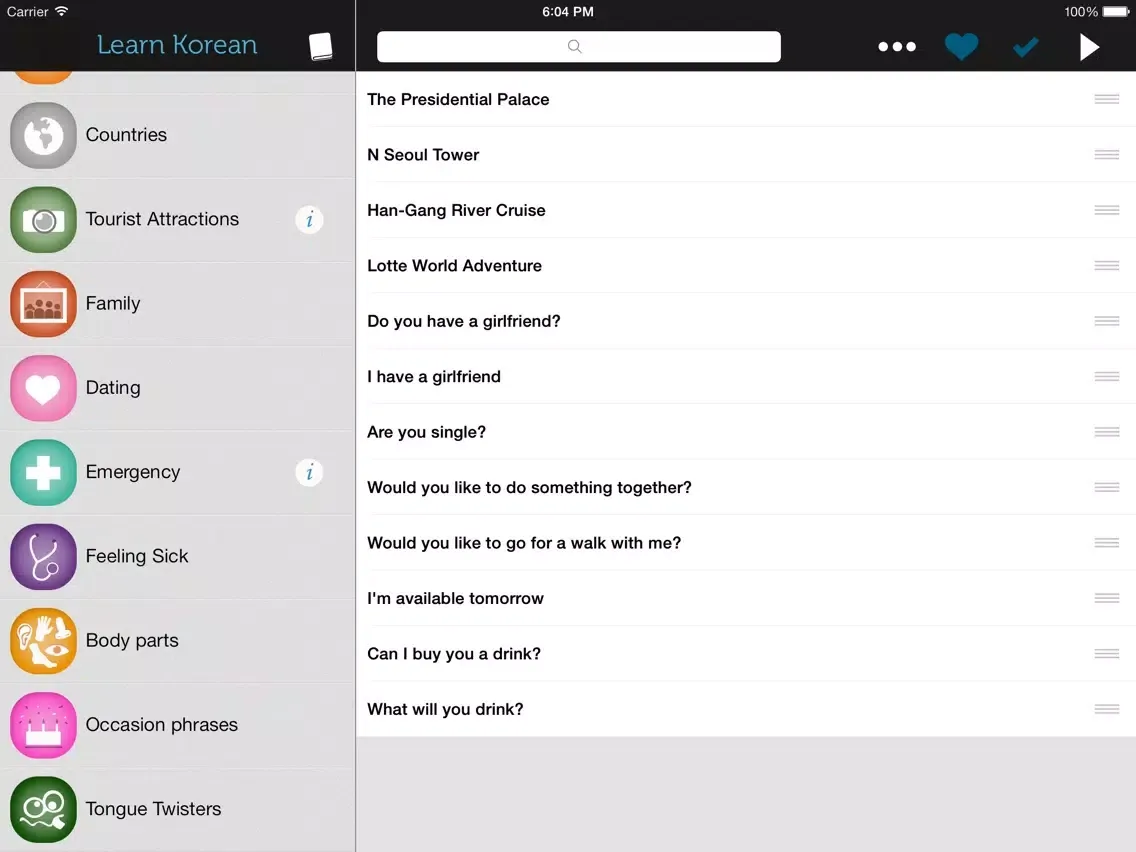Open the three-dot more options menu
The image size is (1136, 852).
pyautogui.click(x=896, y=47)
